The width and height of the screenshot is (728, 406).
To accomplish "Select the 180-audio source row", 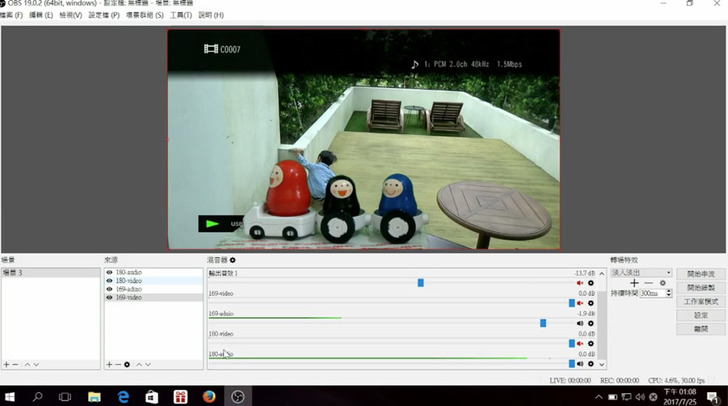I will click(154, 273).
